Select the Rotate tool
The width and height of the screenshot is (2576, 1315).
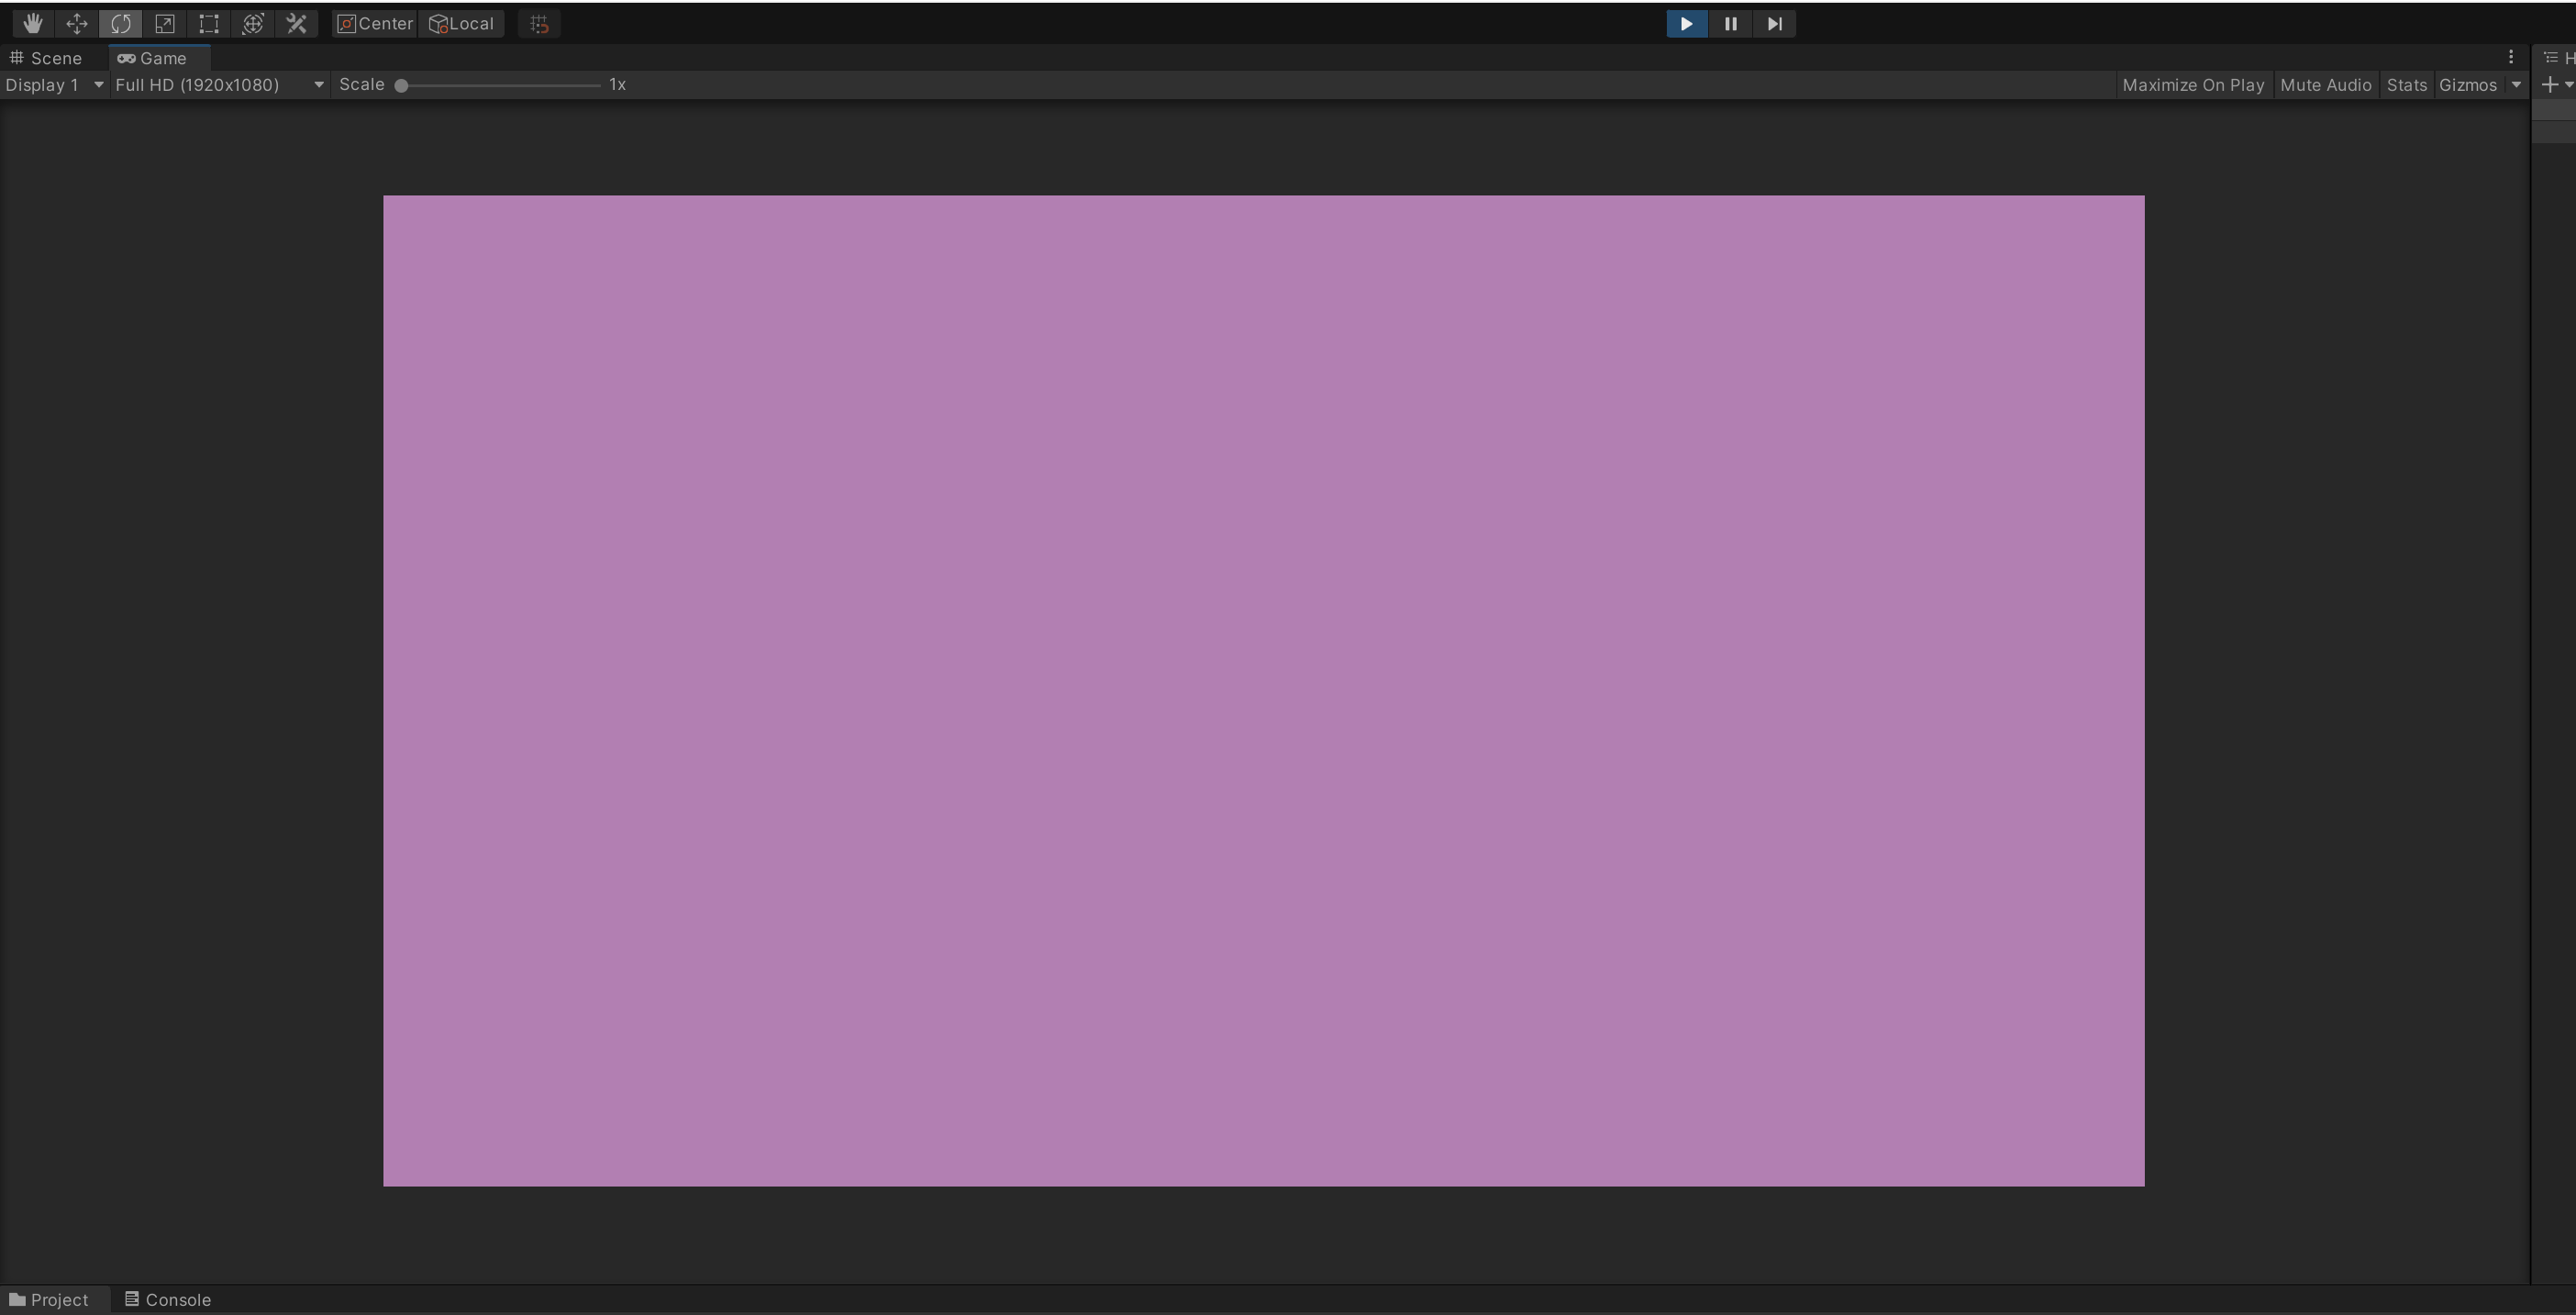pyautogui.click(x=121, y=23)
